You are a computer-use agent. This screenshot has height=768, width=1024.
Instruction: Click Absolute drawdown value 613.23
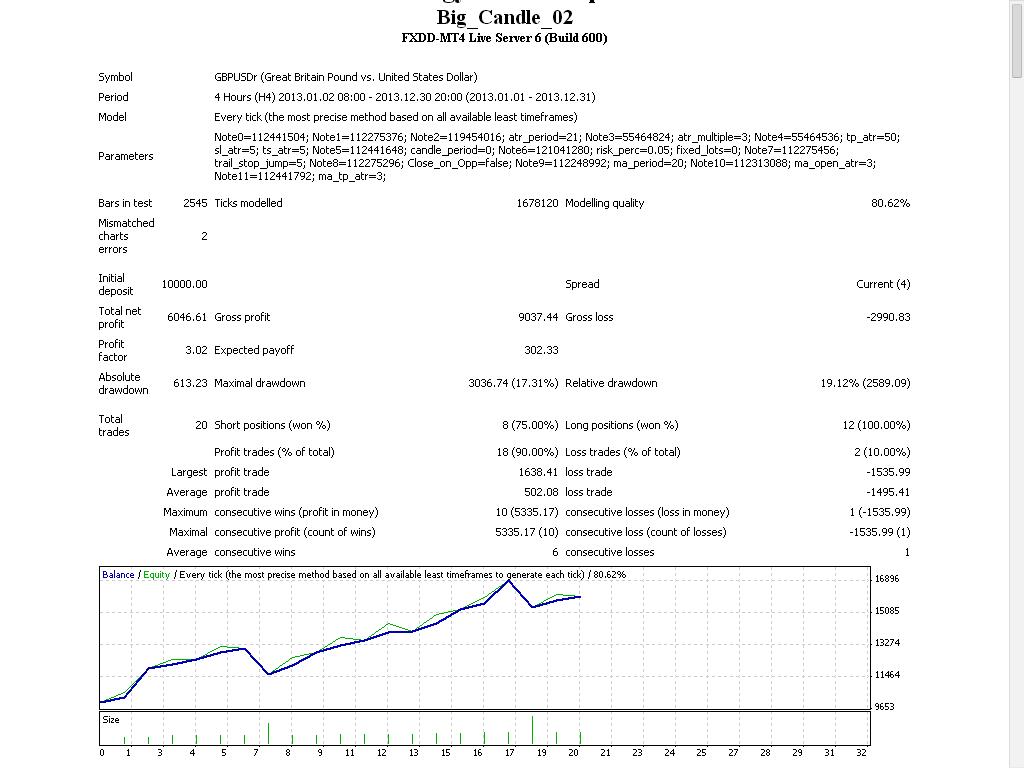tap(190, 383)
